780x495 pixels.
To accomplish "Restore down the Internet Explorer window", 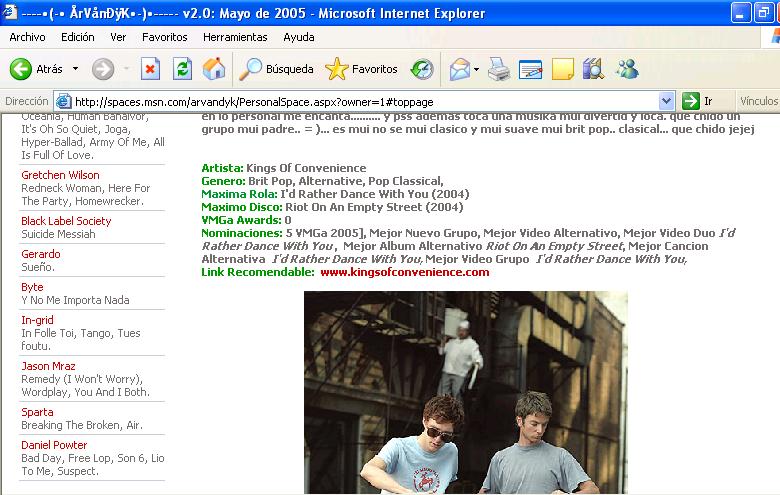I will pyautogui.click(x=764, y=13).
